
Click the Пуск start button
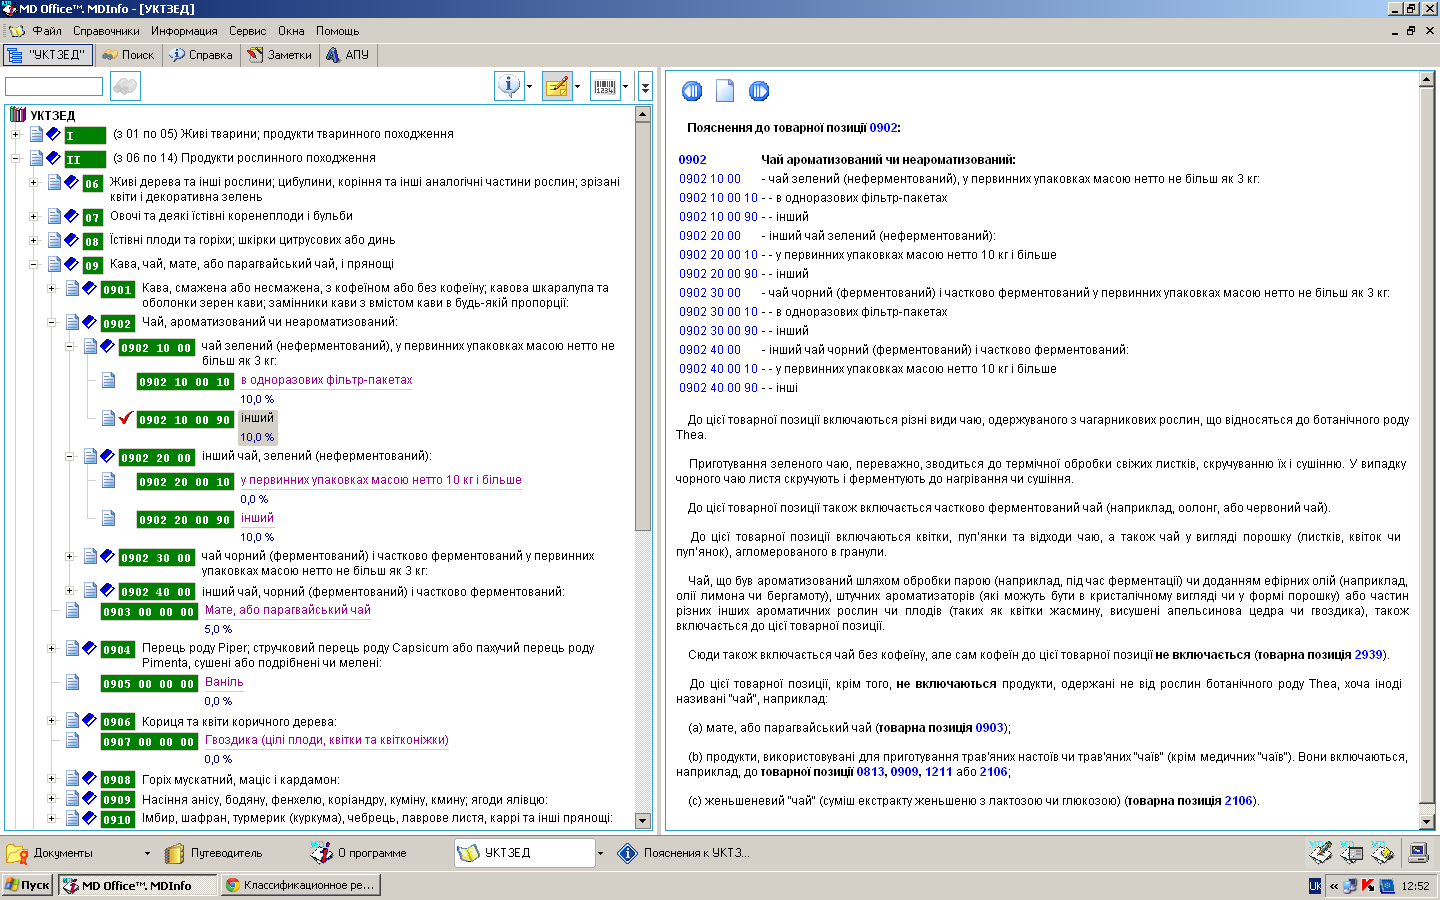(27, 885)
